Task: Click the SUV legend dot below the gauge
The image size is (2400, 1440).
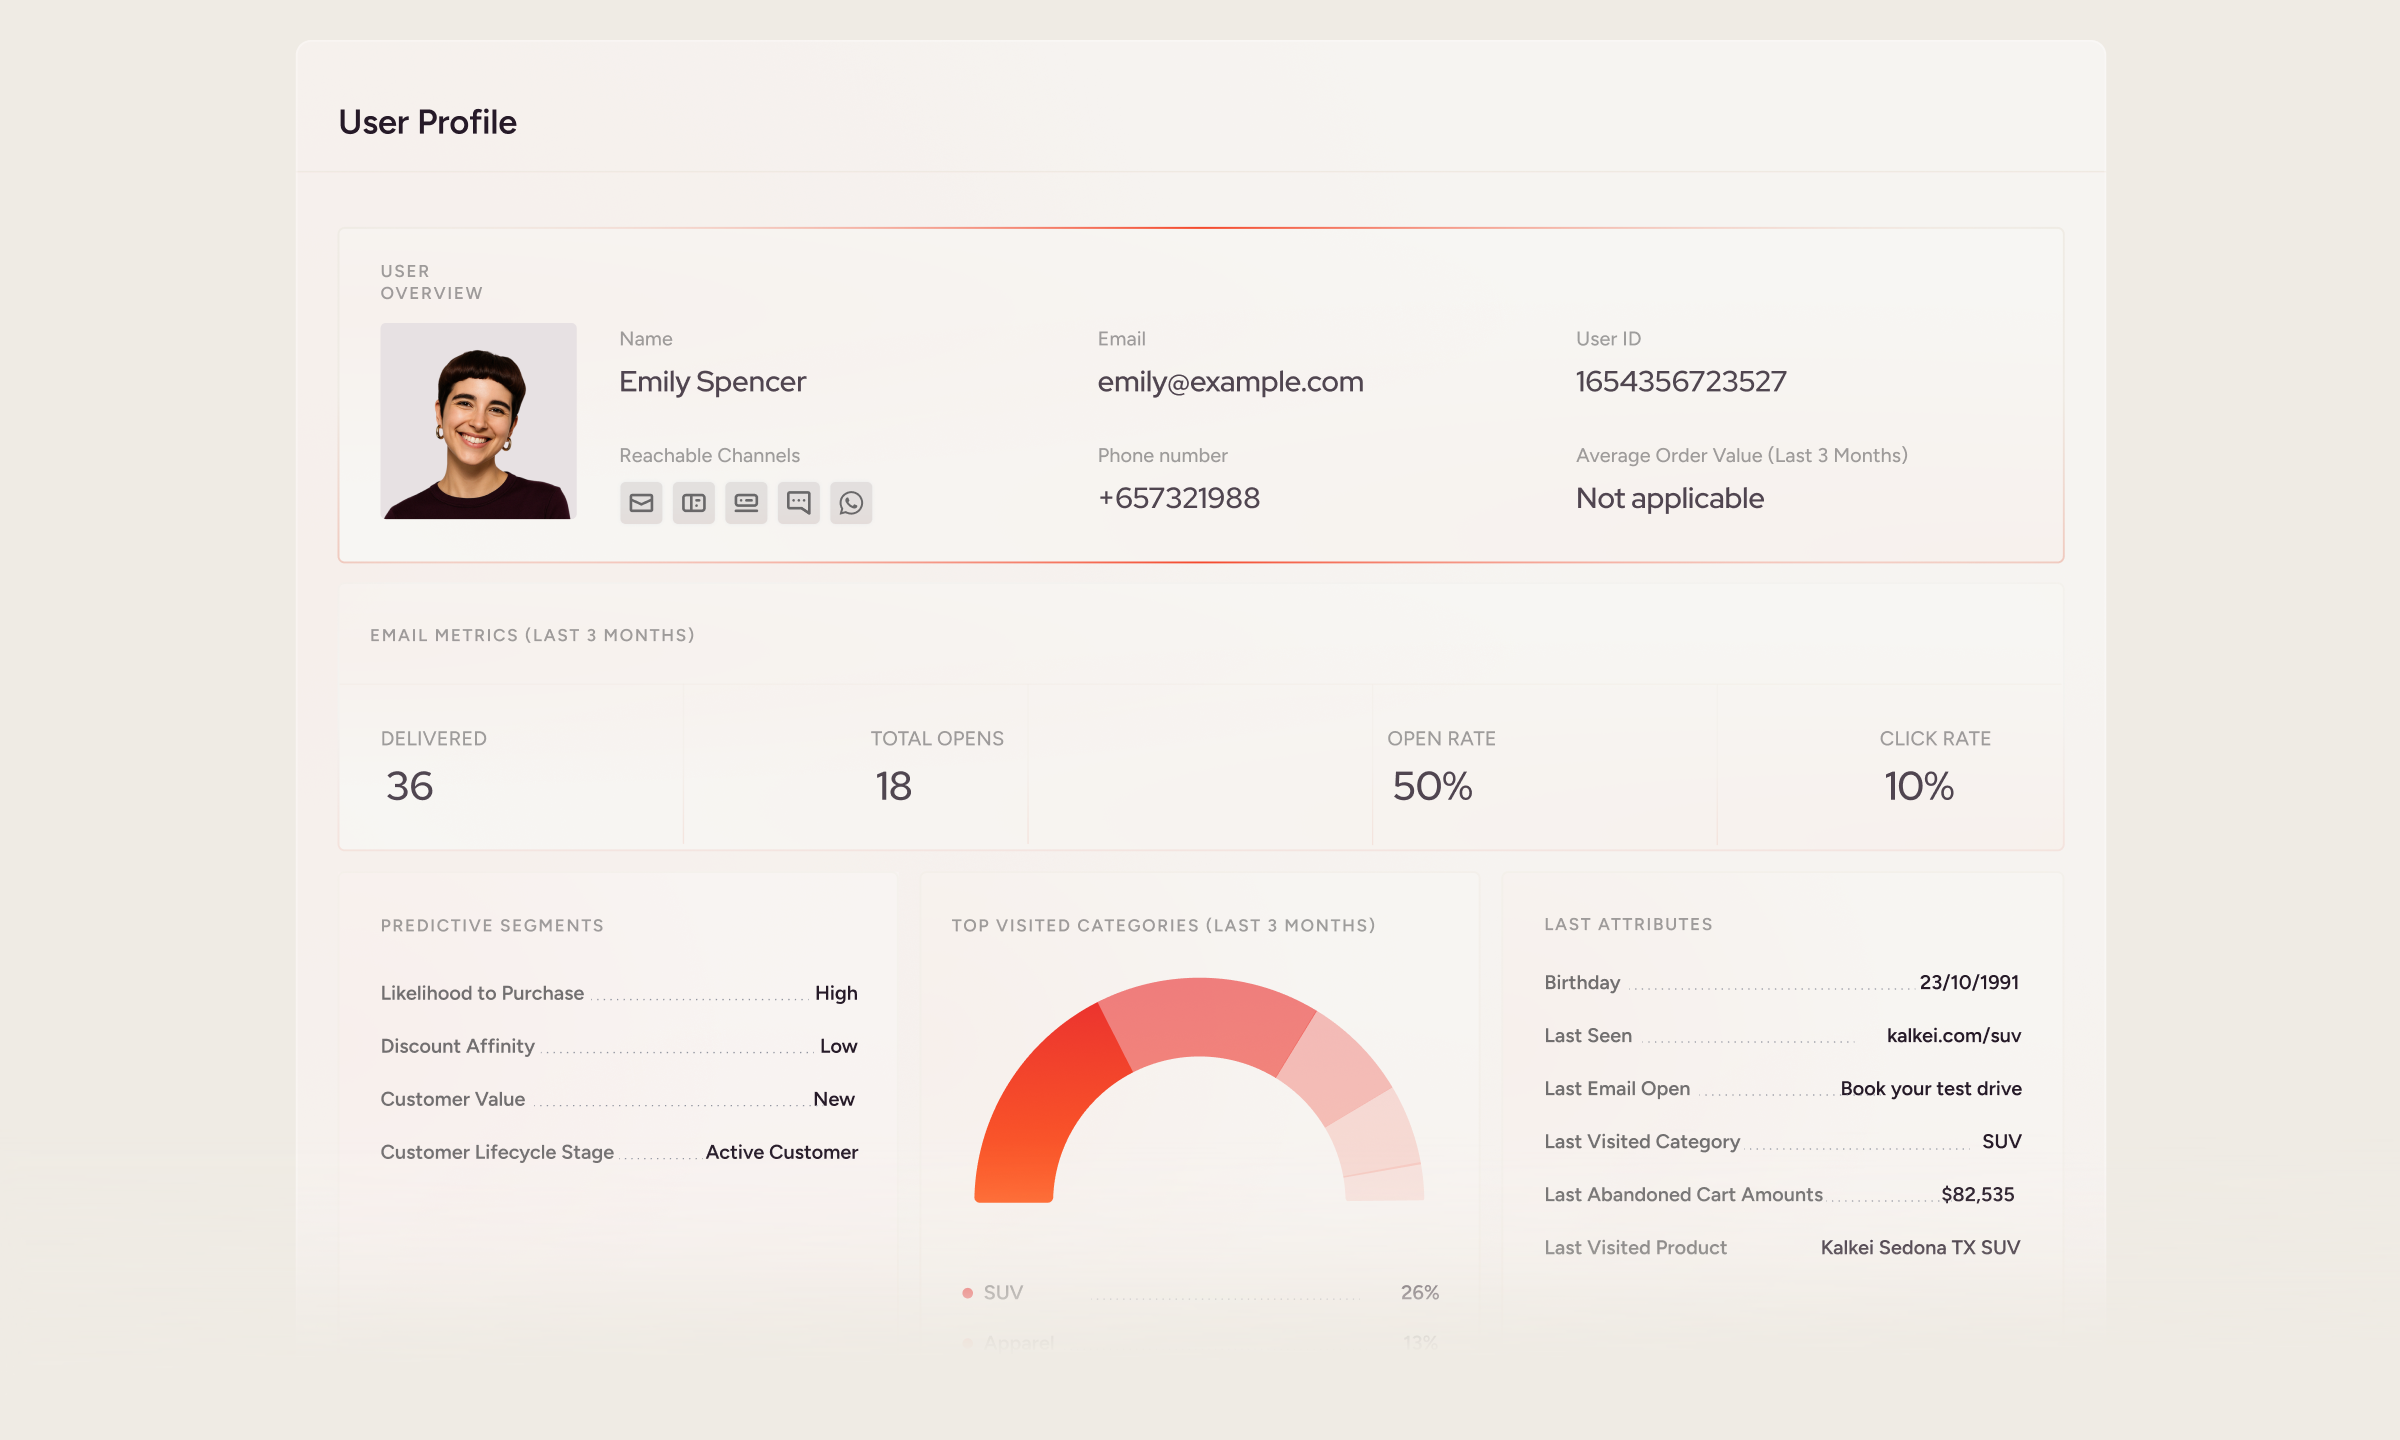Action: point(966,1291)
